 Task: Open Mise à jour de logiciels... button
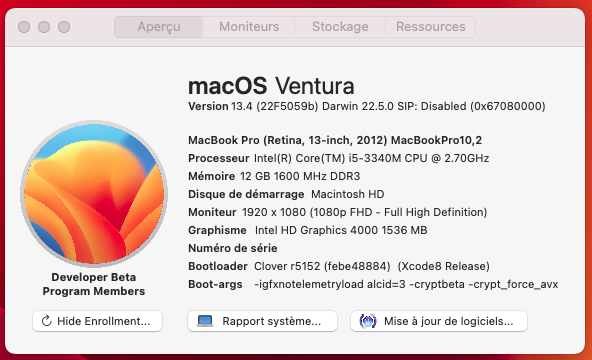click(x=439, y=321)
